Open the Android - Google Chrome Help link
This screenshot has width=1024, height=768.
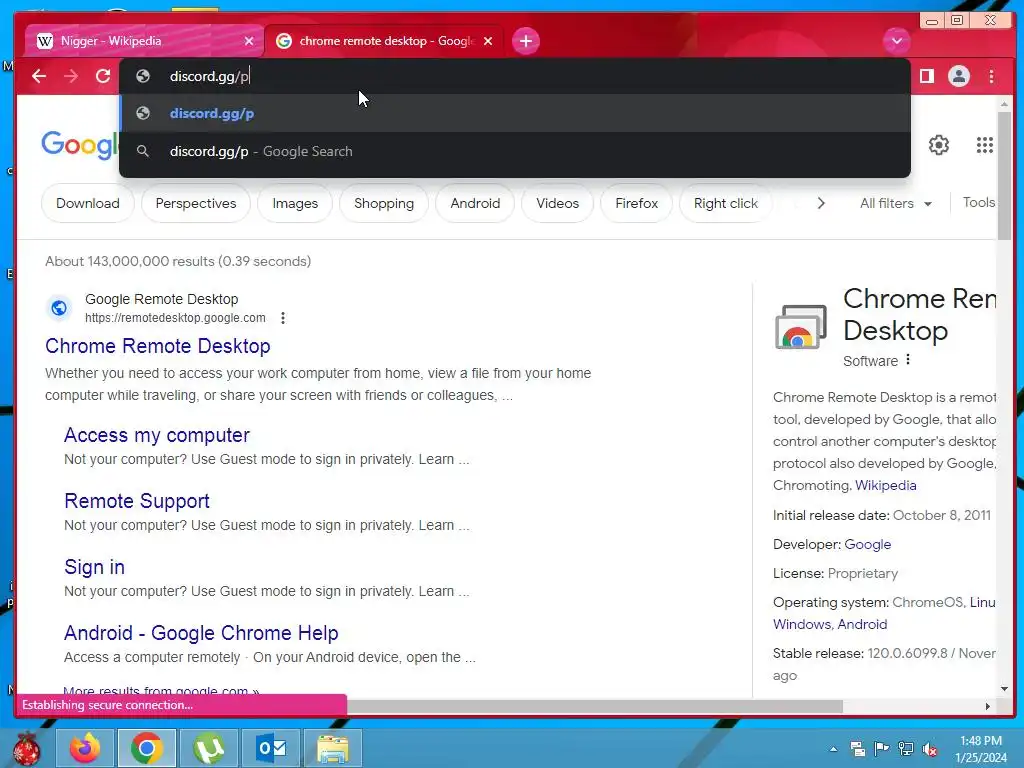point(201,633)
